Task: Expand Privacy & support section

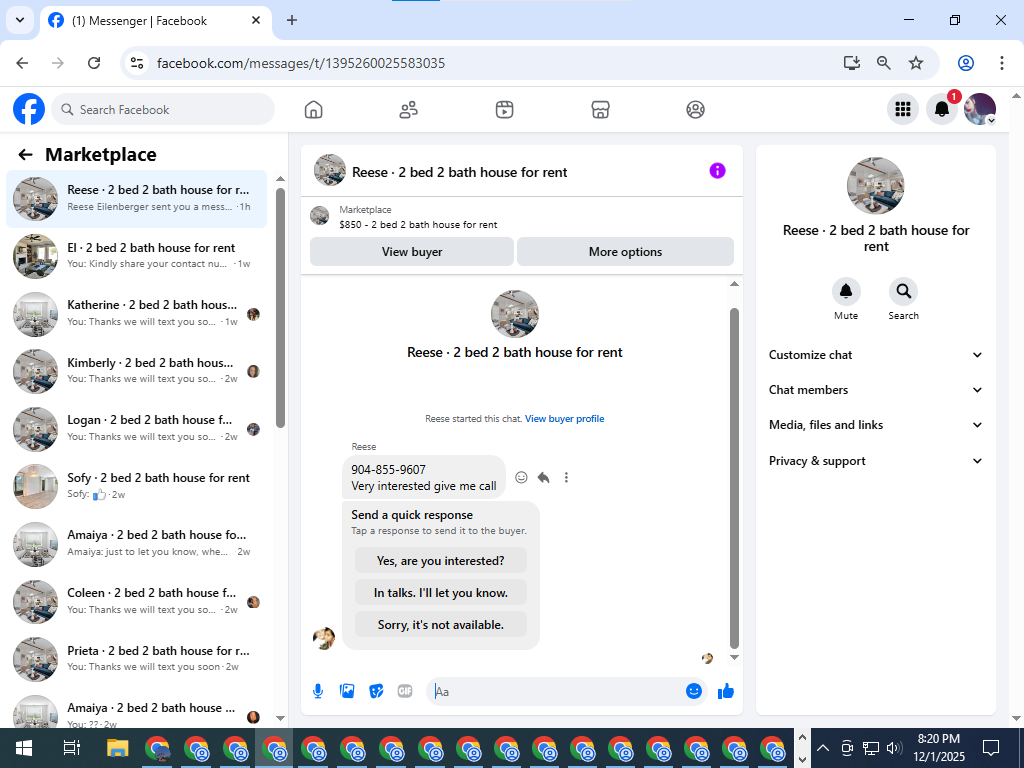Action: (x=875, y=461)
